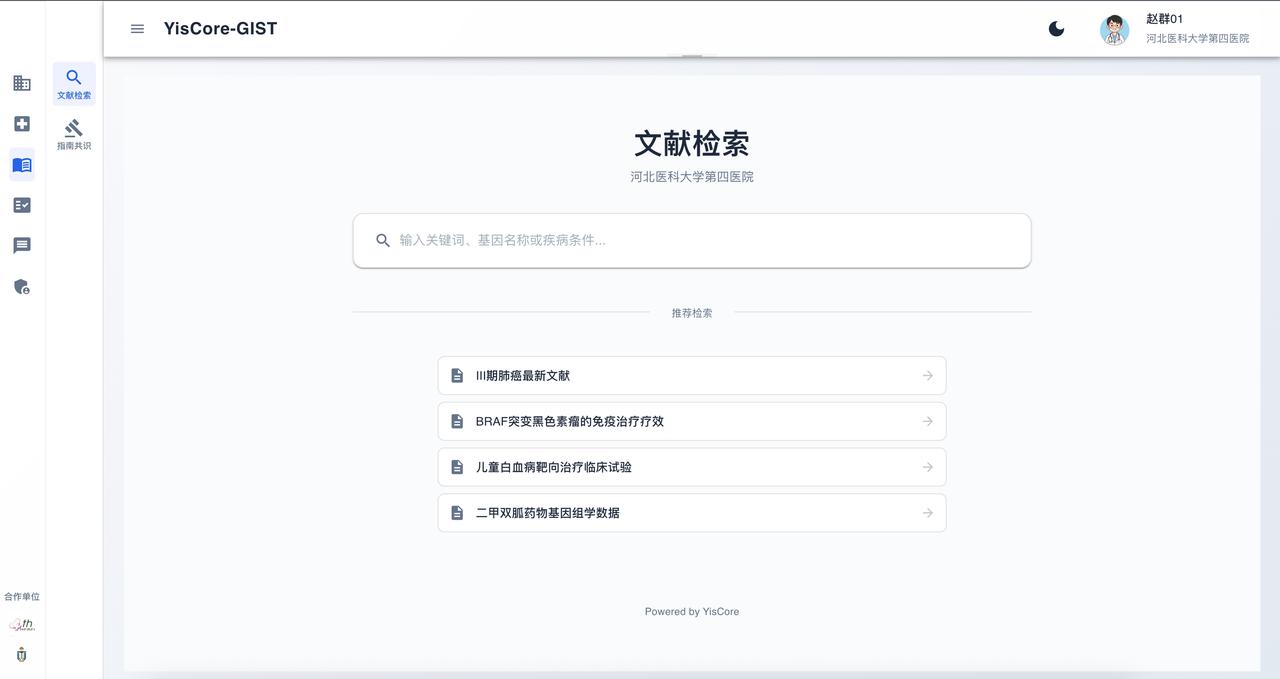Expand the 二甲双胍药物基因组学数据 suggestion arrow
1280x679 pixels.
pyautogui.click(x=926, y=512)
